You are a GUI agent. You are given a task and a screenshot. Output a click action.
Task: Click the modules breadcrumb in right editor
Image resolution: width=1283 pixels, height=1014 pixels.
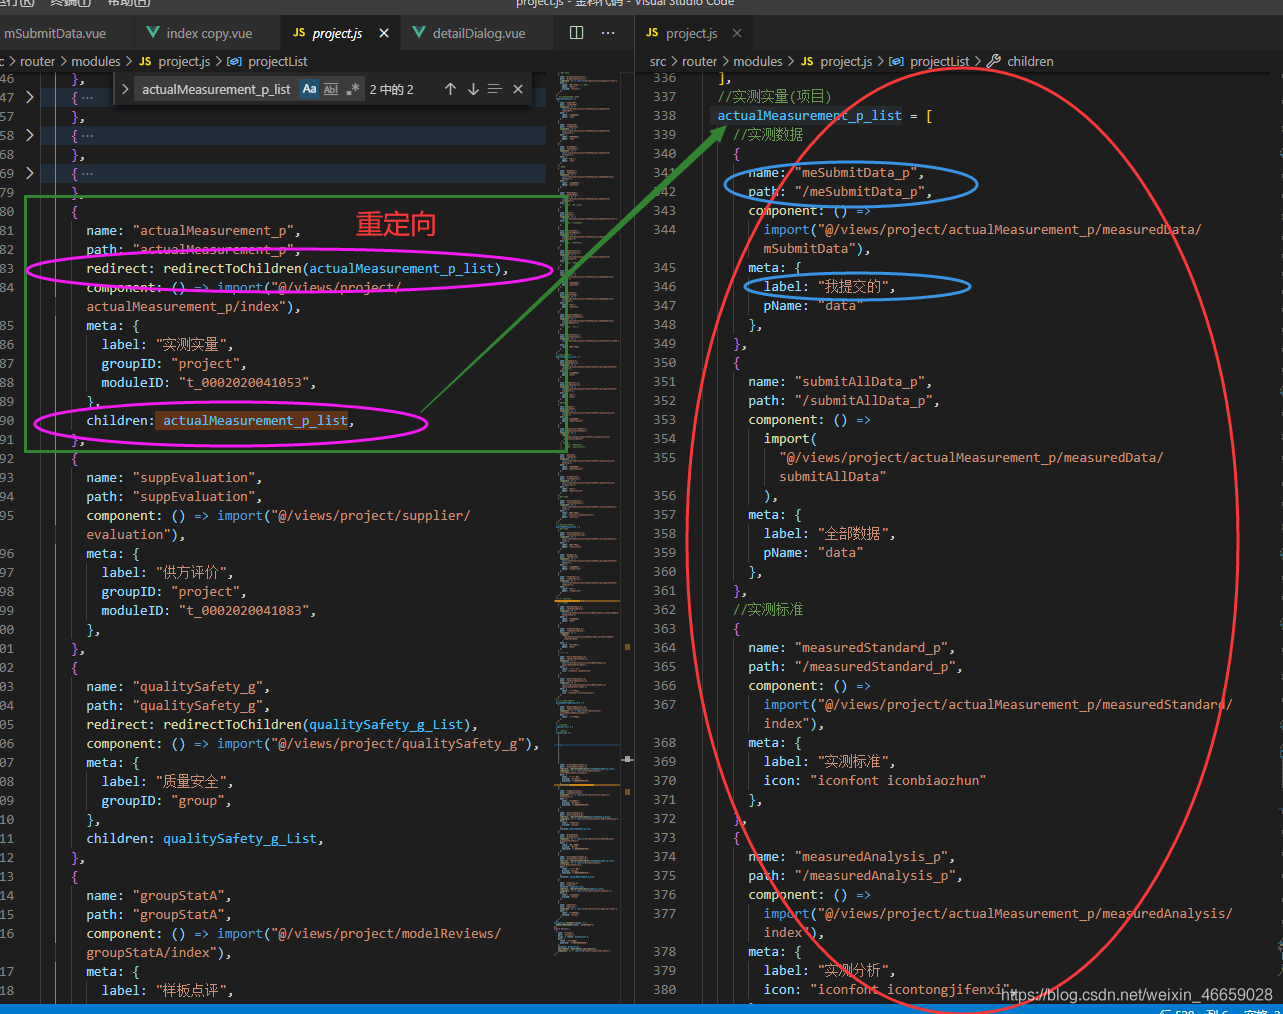[x=758, y=61]
